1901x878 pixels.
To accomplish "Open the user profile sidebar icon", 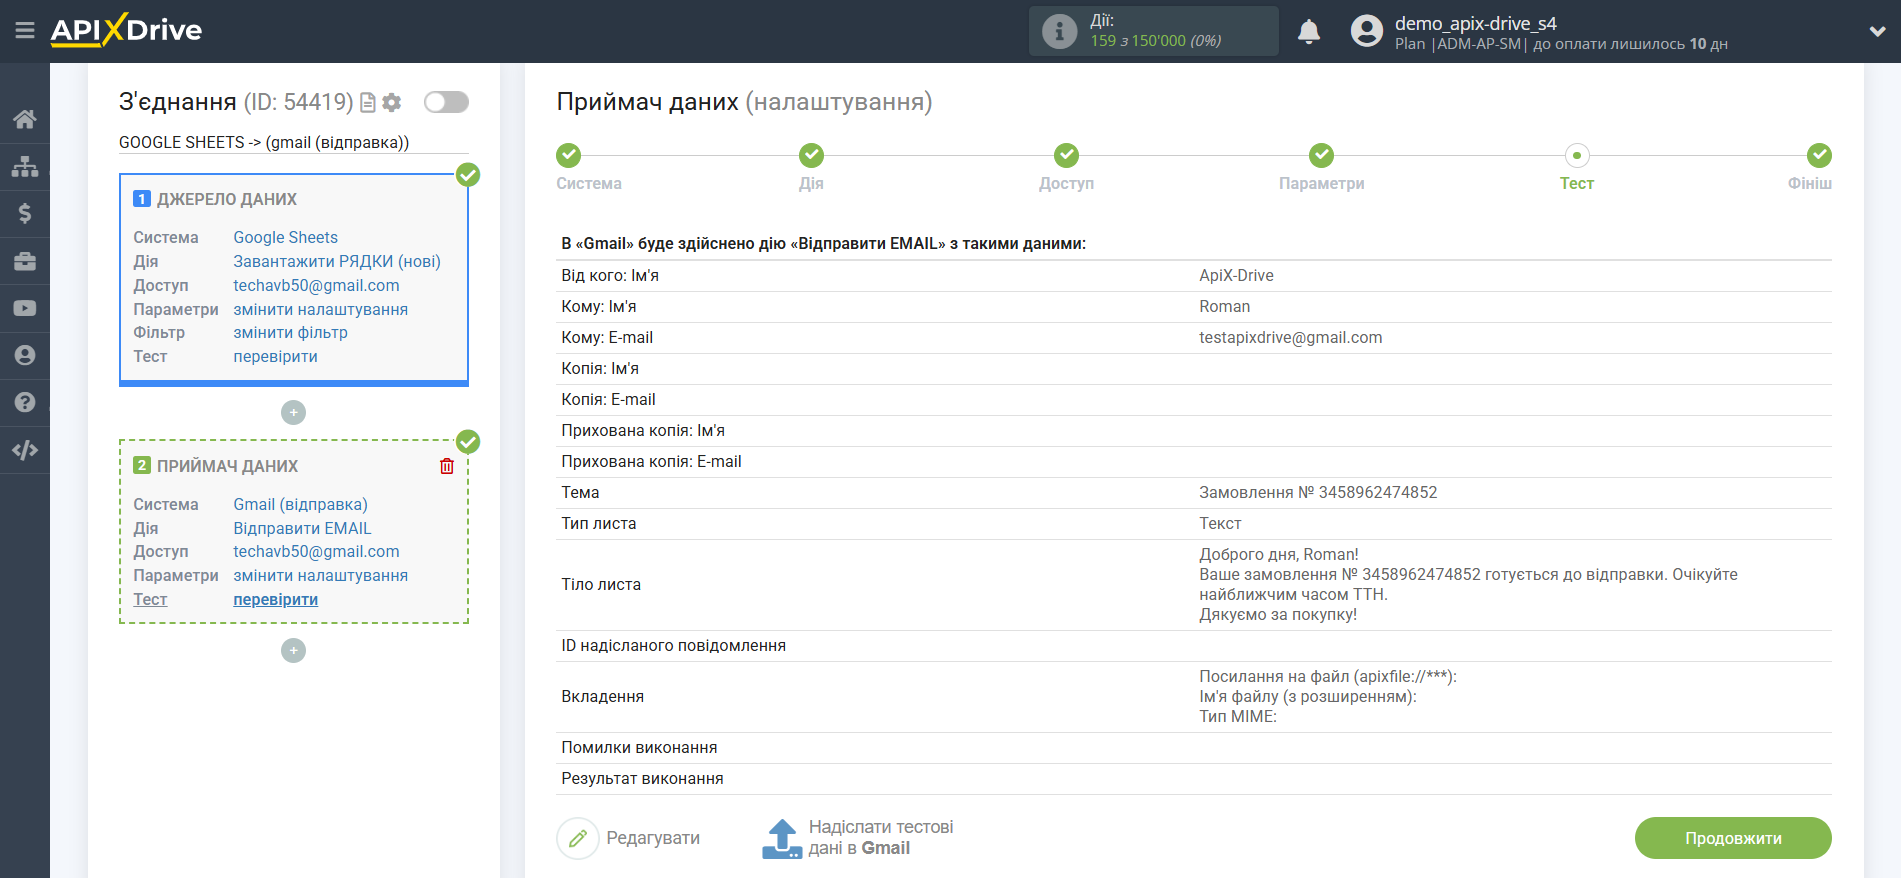I will tap(25, 355).
